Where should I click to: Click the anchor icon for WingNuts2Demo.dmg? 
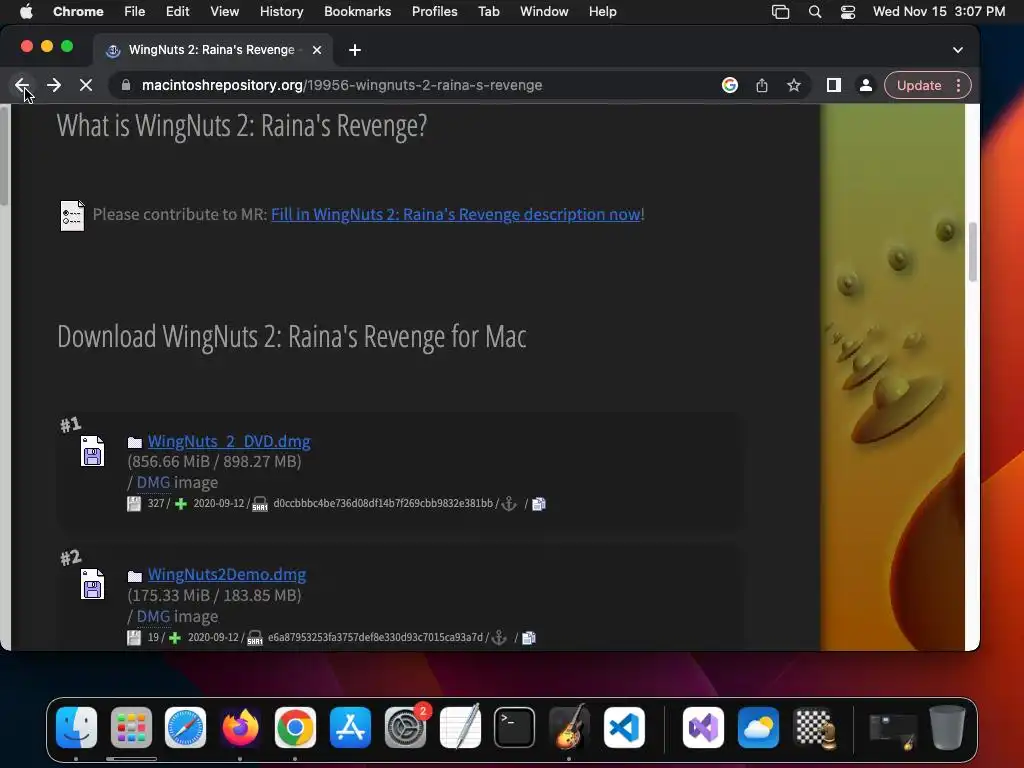498,637
